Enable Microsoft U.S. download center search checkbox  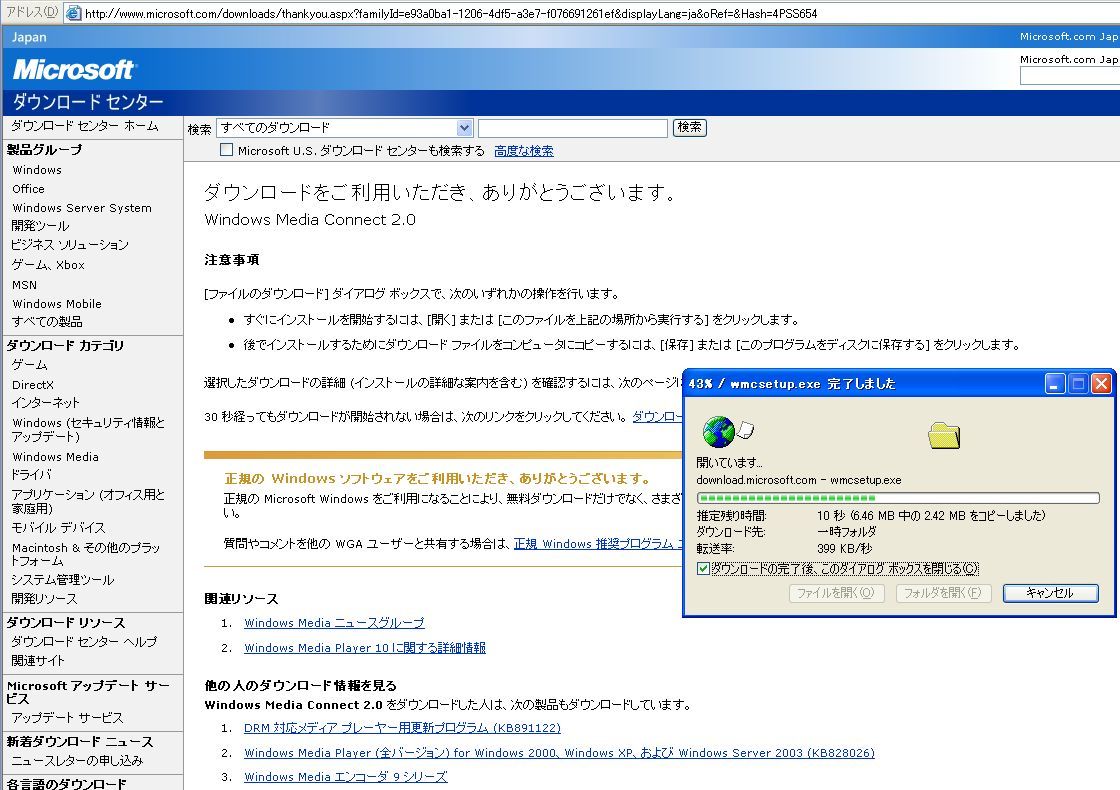(226, 150)
